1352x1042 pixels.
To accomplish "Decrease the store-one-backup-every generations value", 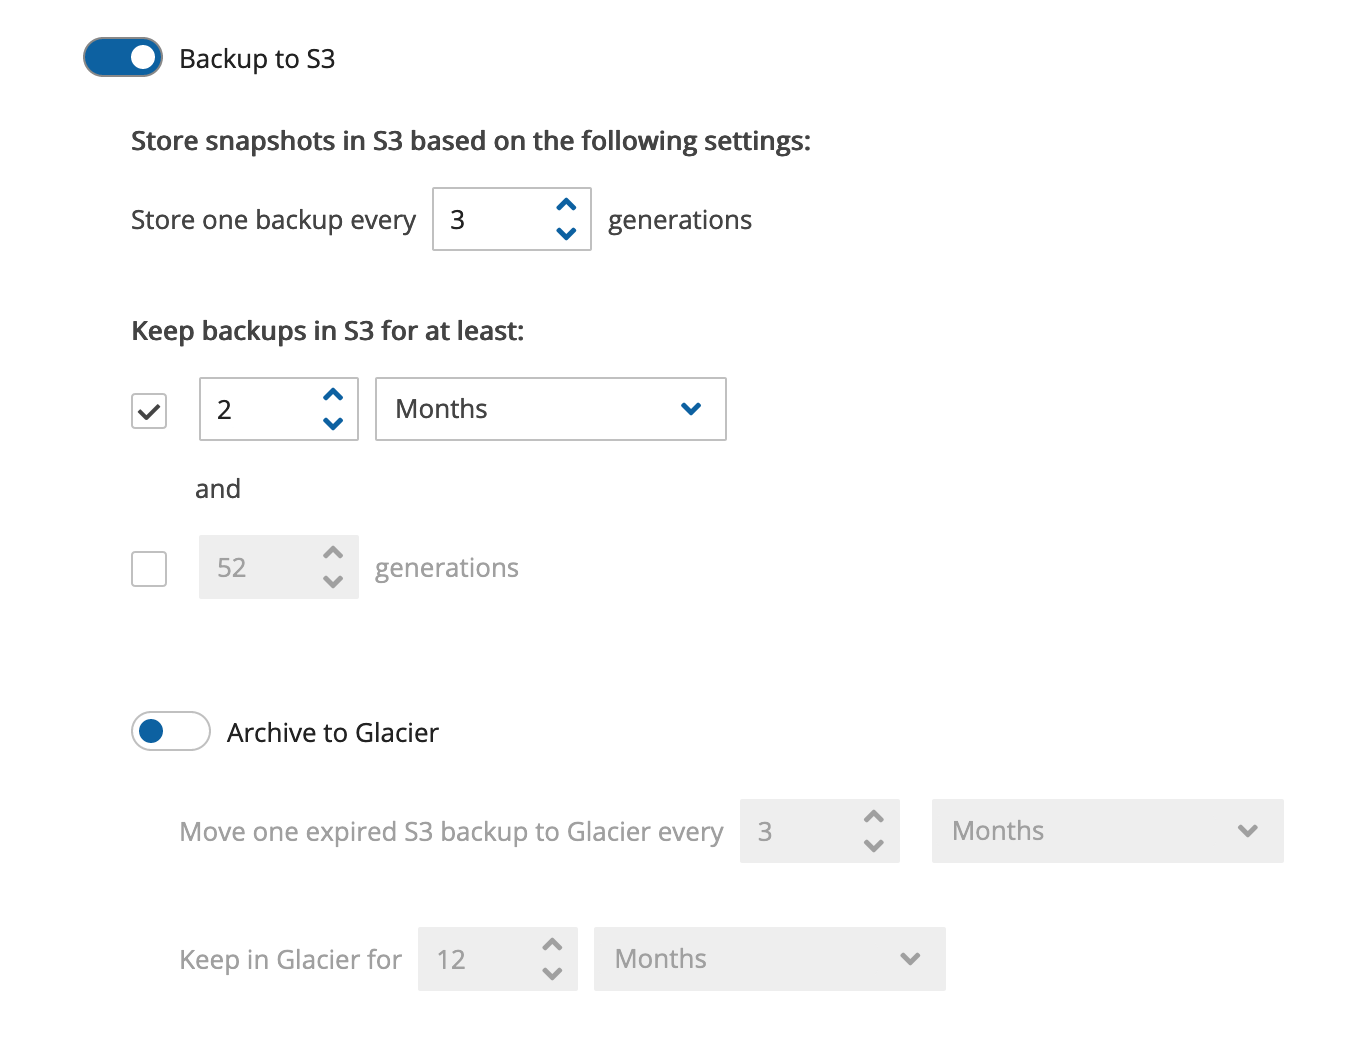I will 566,234.
